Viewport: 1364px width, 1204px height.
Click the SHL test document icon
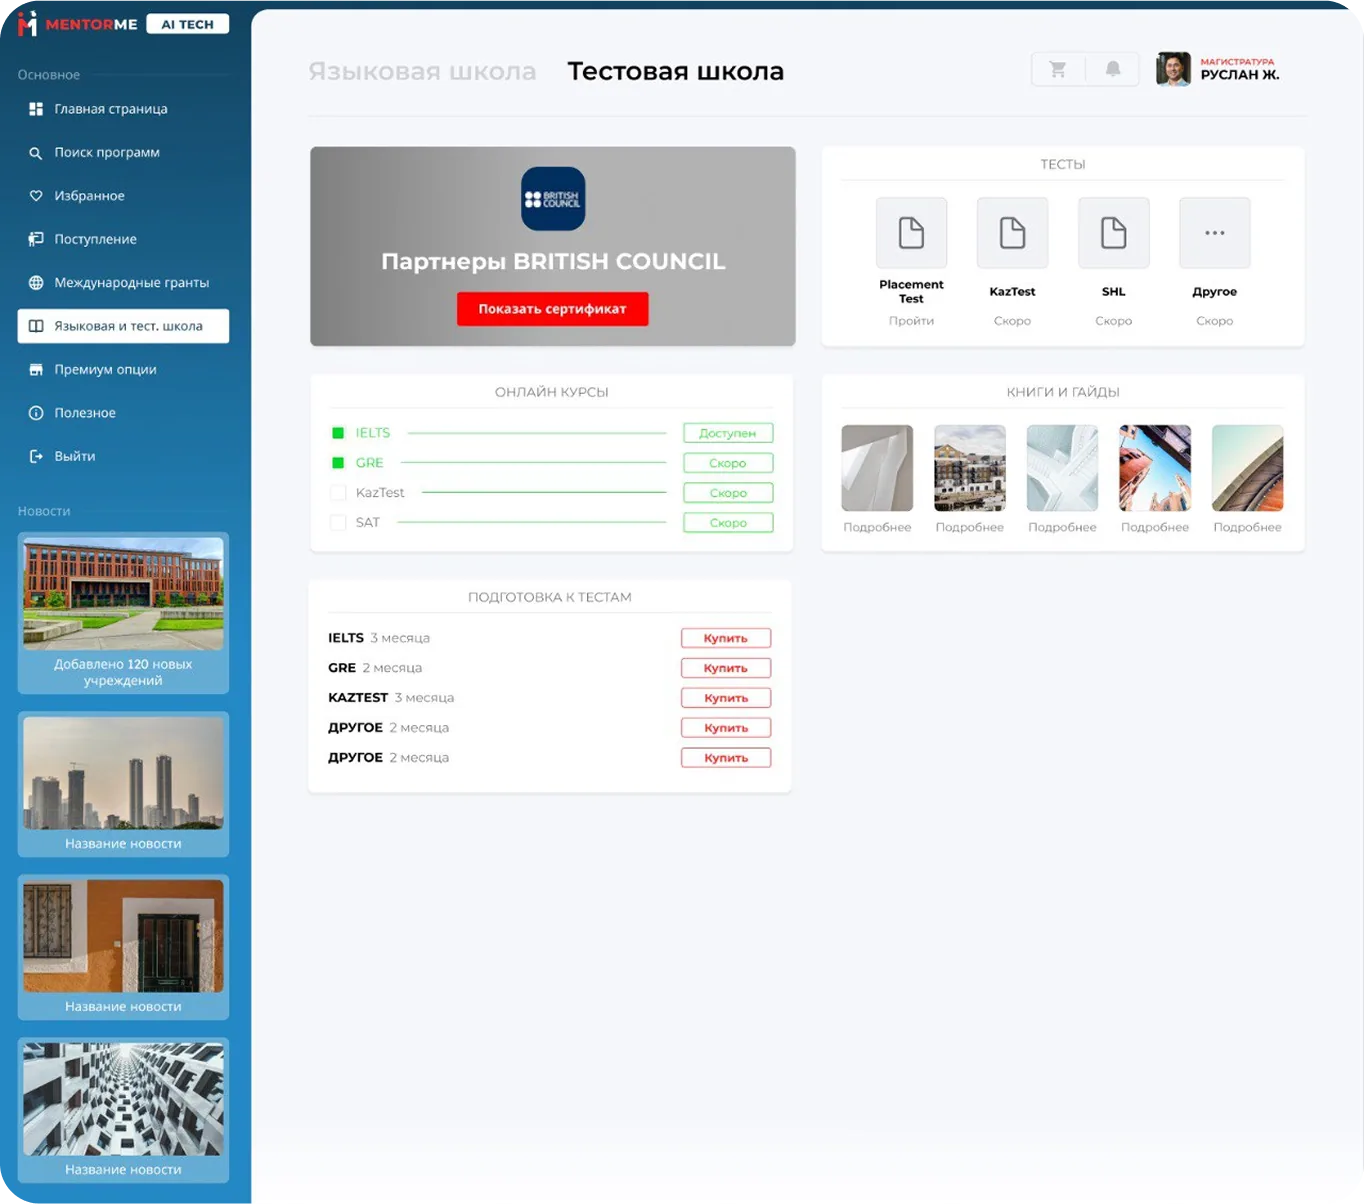1113,233
